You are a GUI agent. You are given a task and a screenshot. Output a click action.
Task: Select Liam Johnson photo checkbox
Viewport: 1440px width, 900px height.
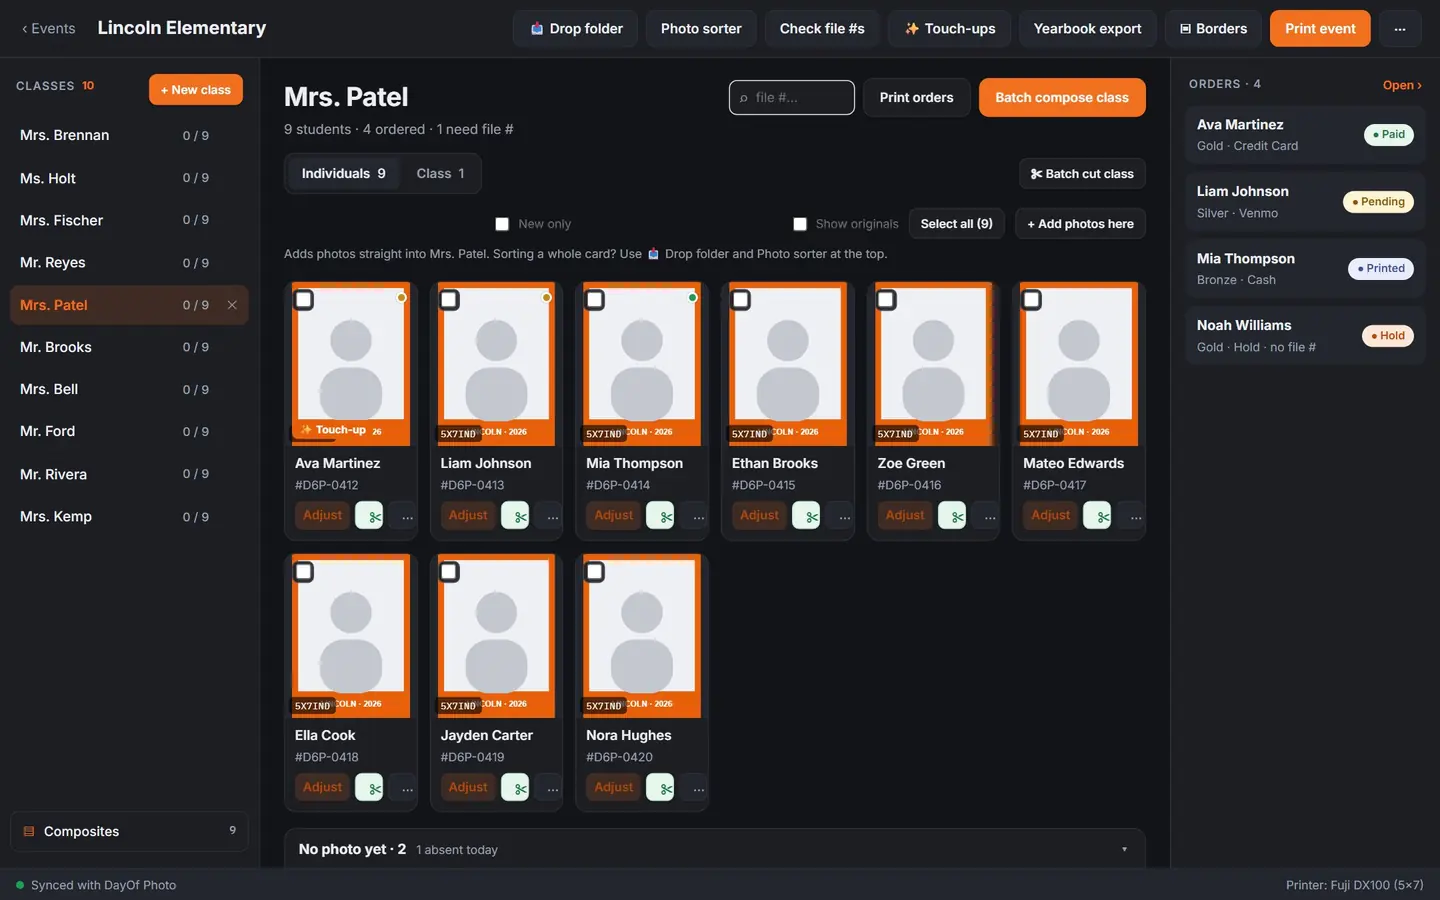click(x=450, y=299)
